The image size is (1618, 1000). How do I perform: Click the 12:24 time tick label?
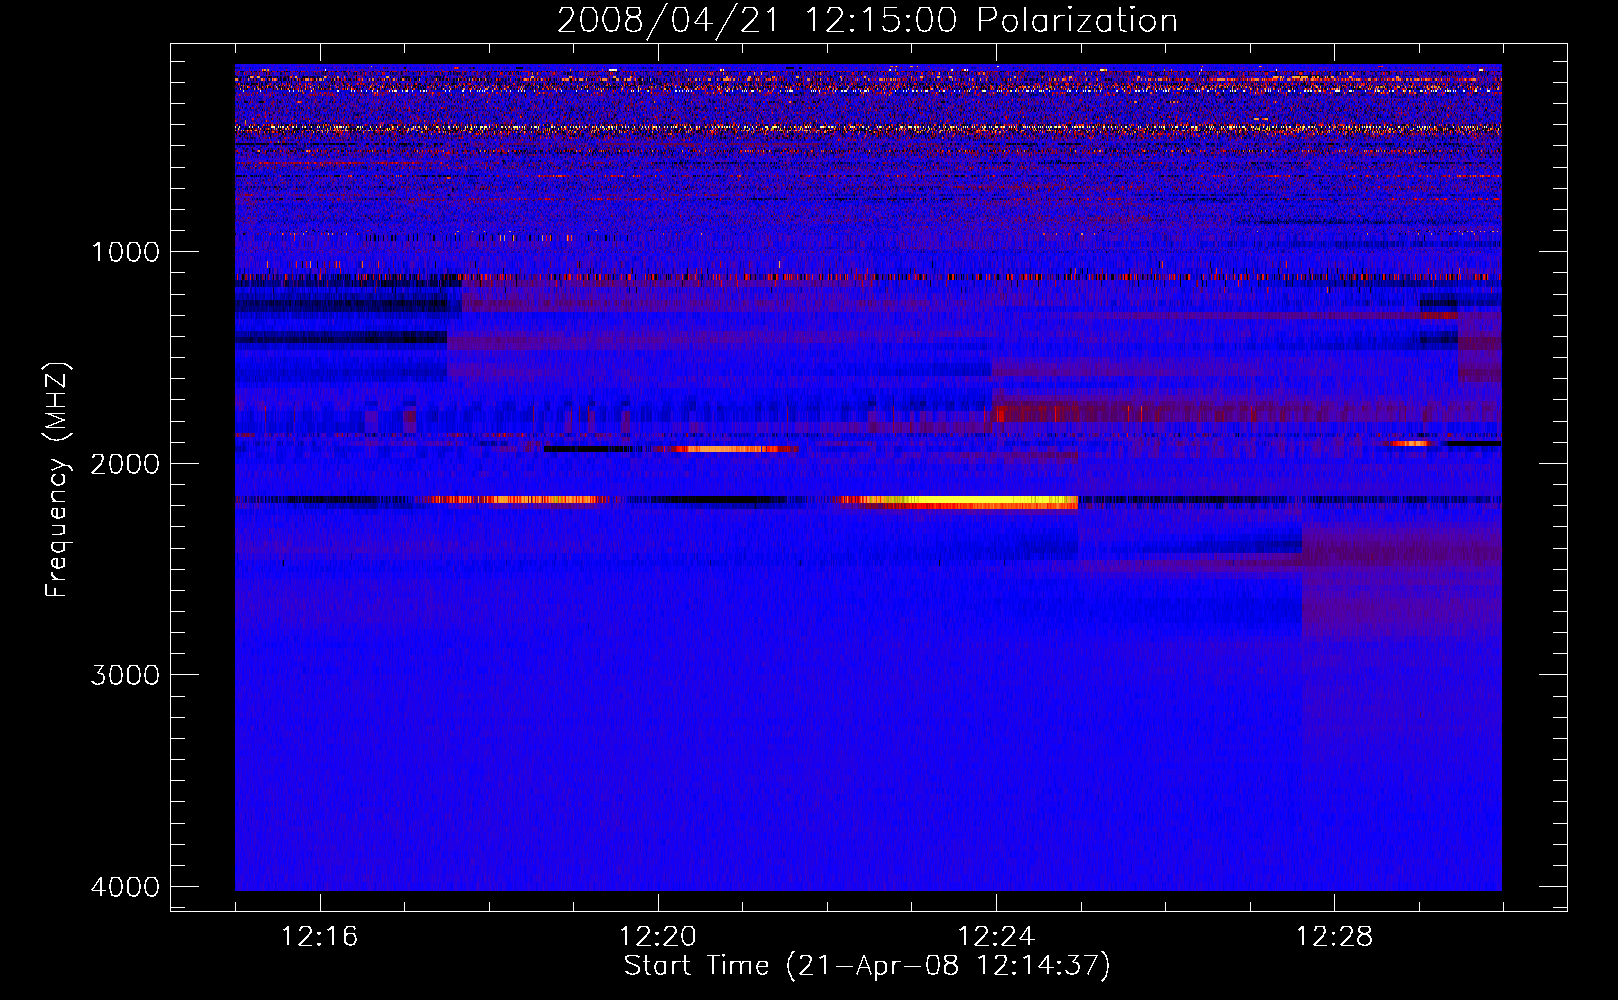(996, 937)
